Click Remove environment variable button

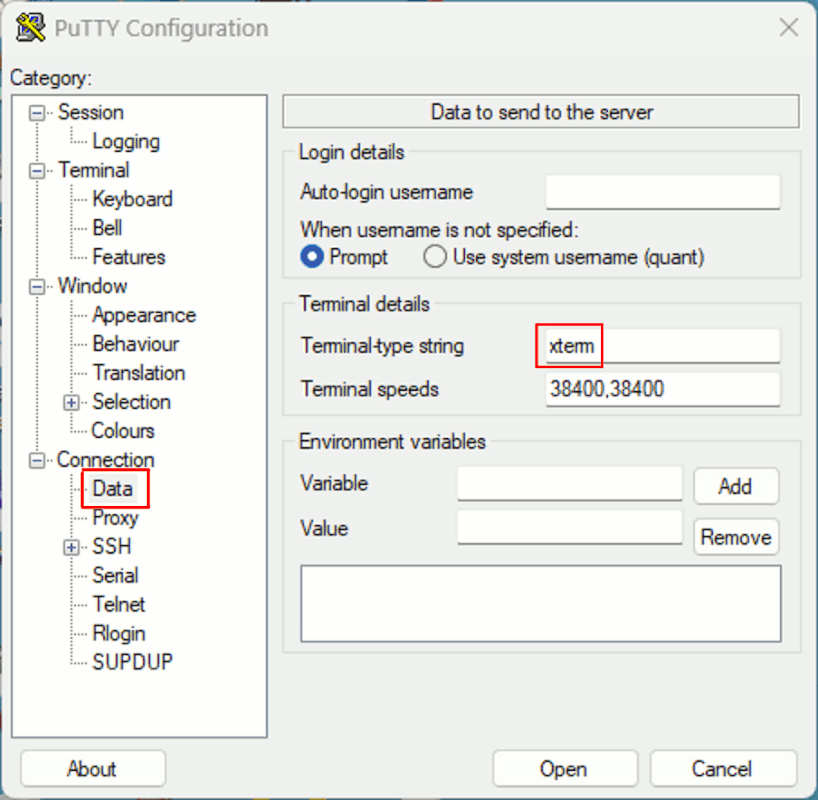pyautogui.click(x=736, y=537)
